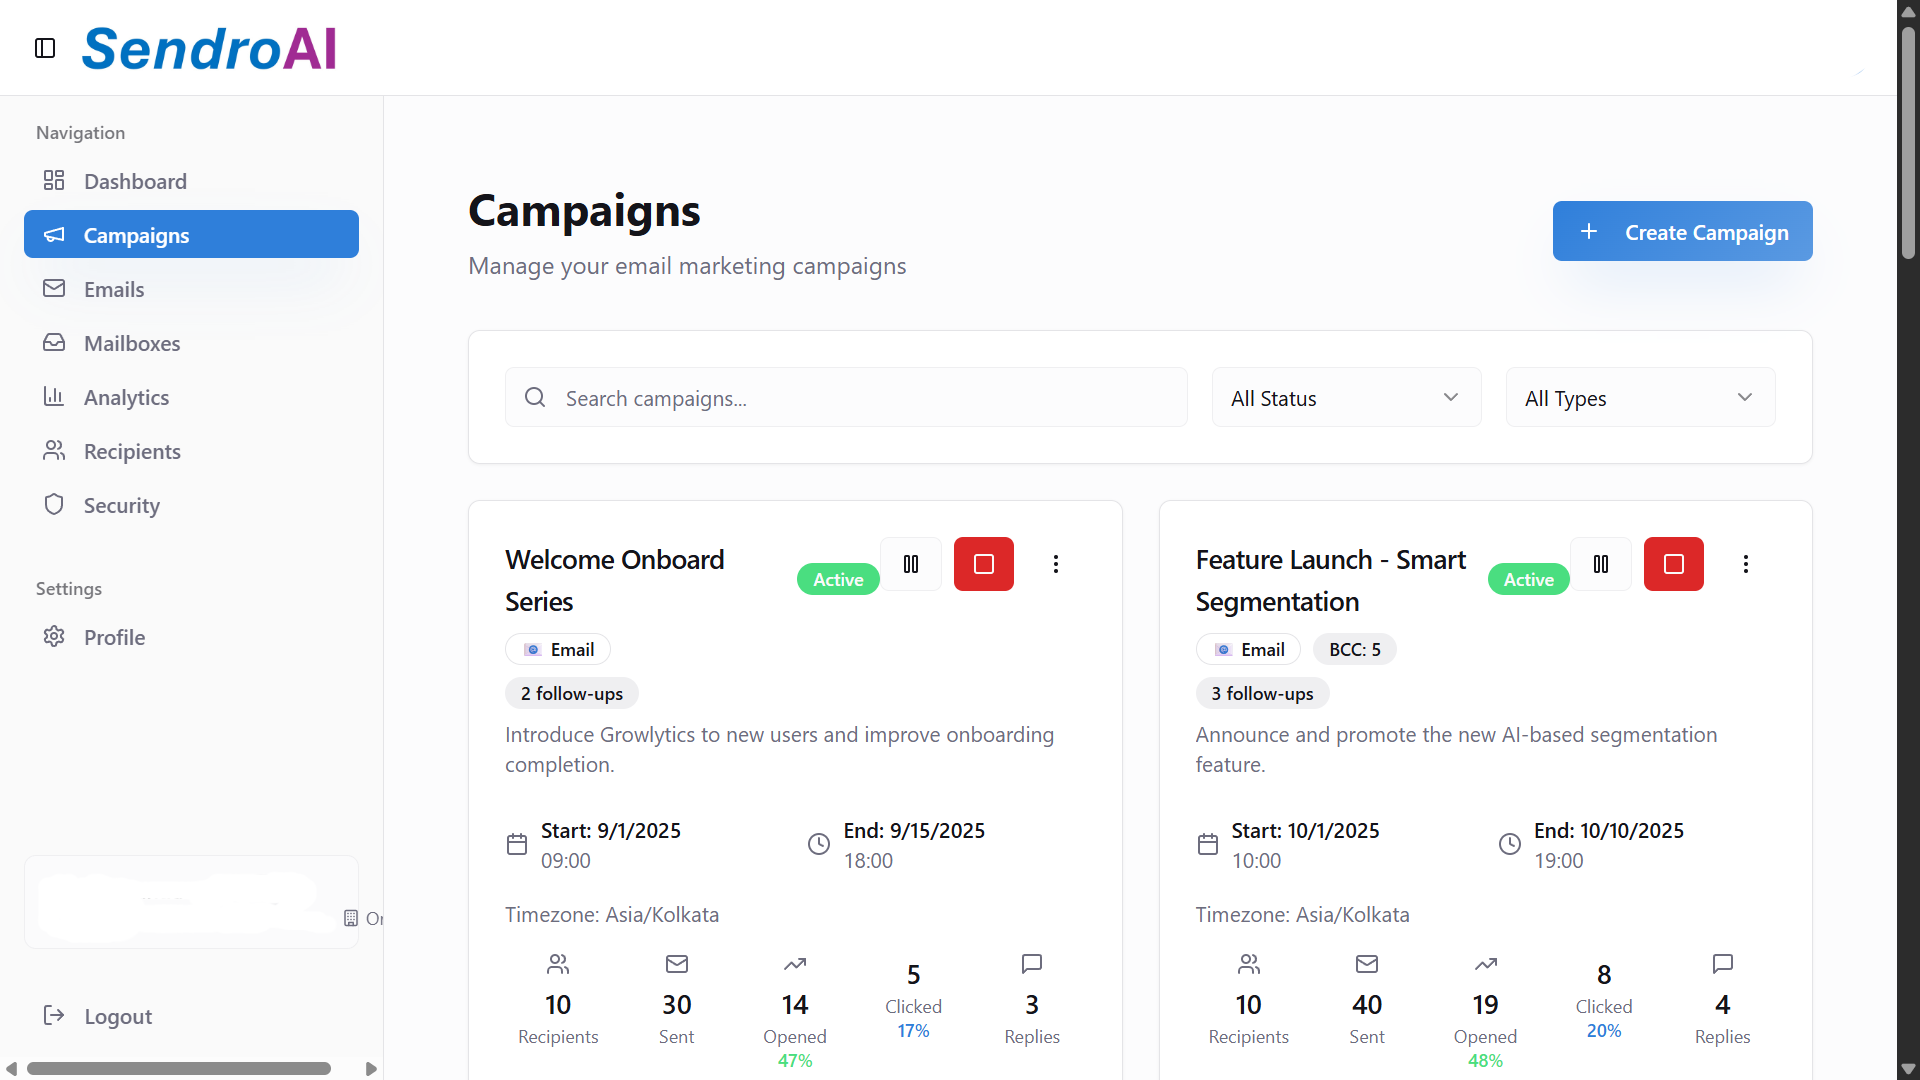Select Campaigns in the navigation menu

[137, 235]
